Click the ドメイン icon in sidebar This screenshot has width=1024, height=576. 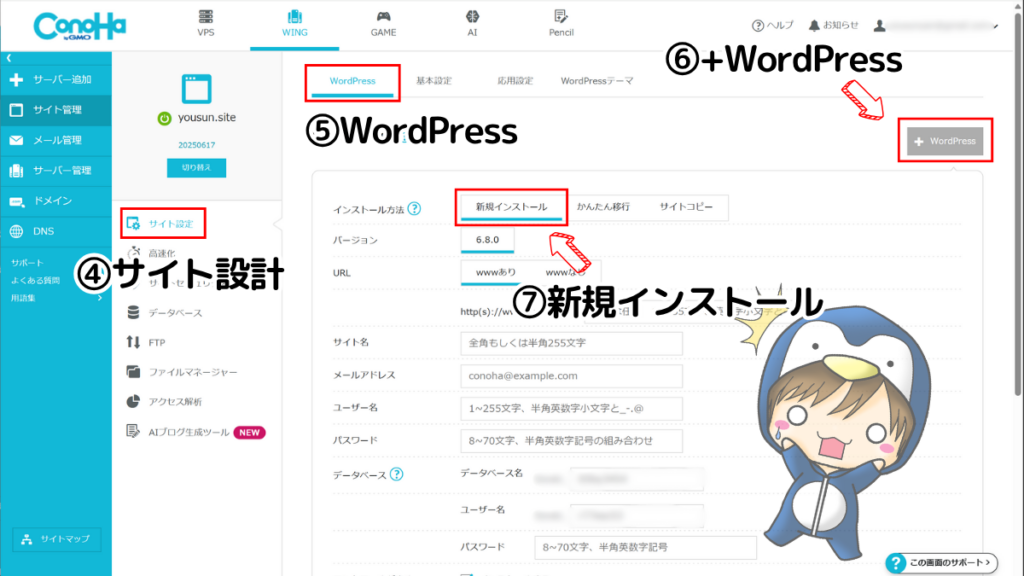coord(16,201)
